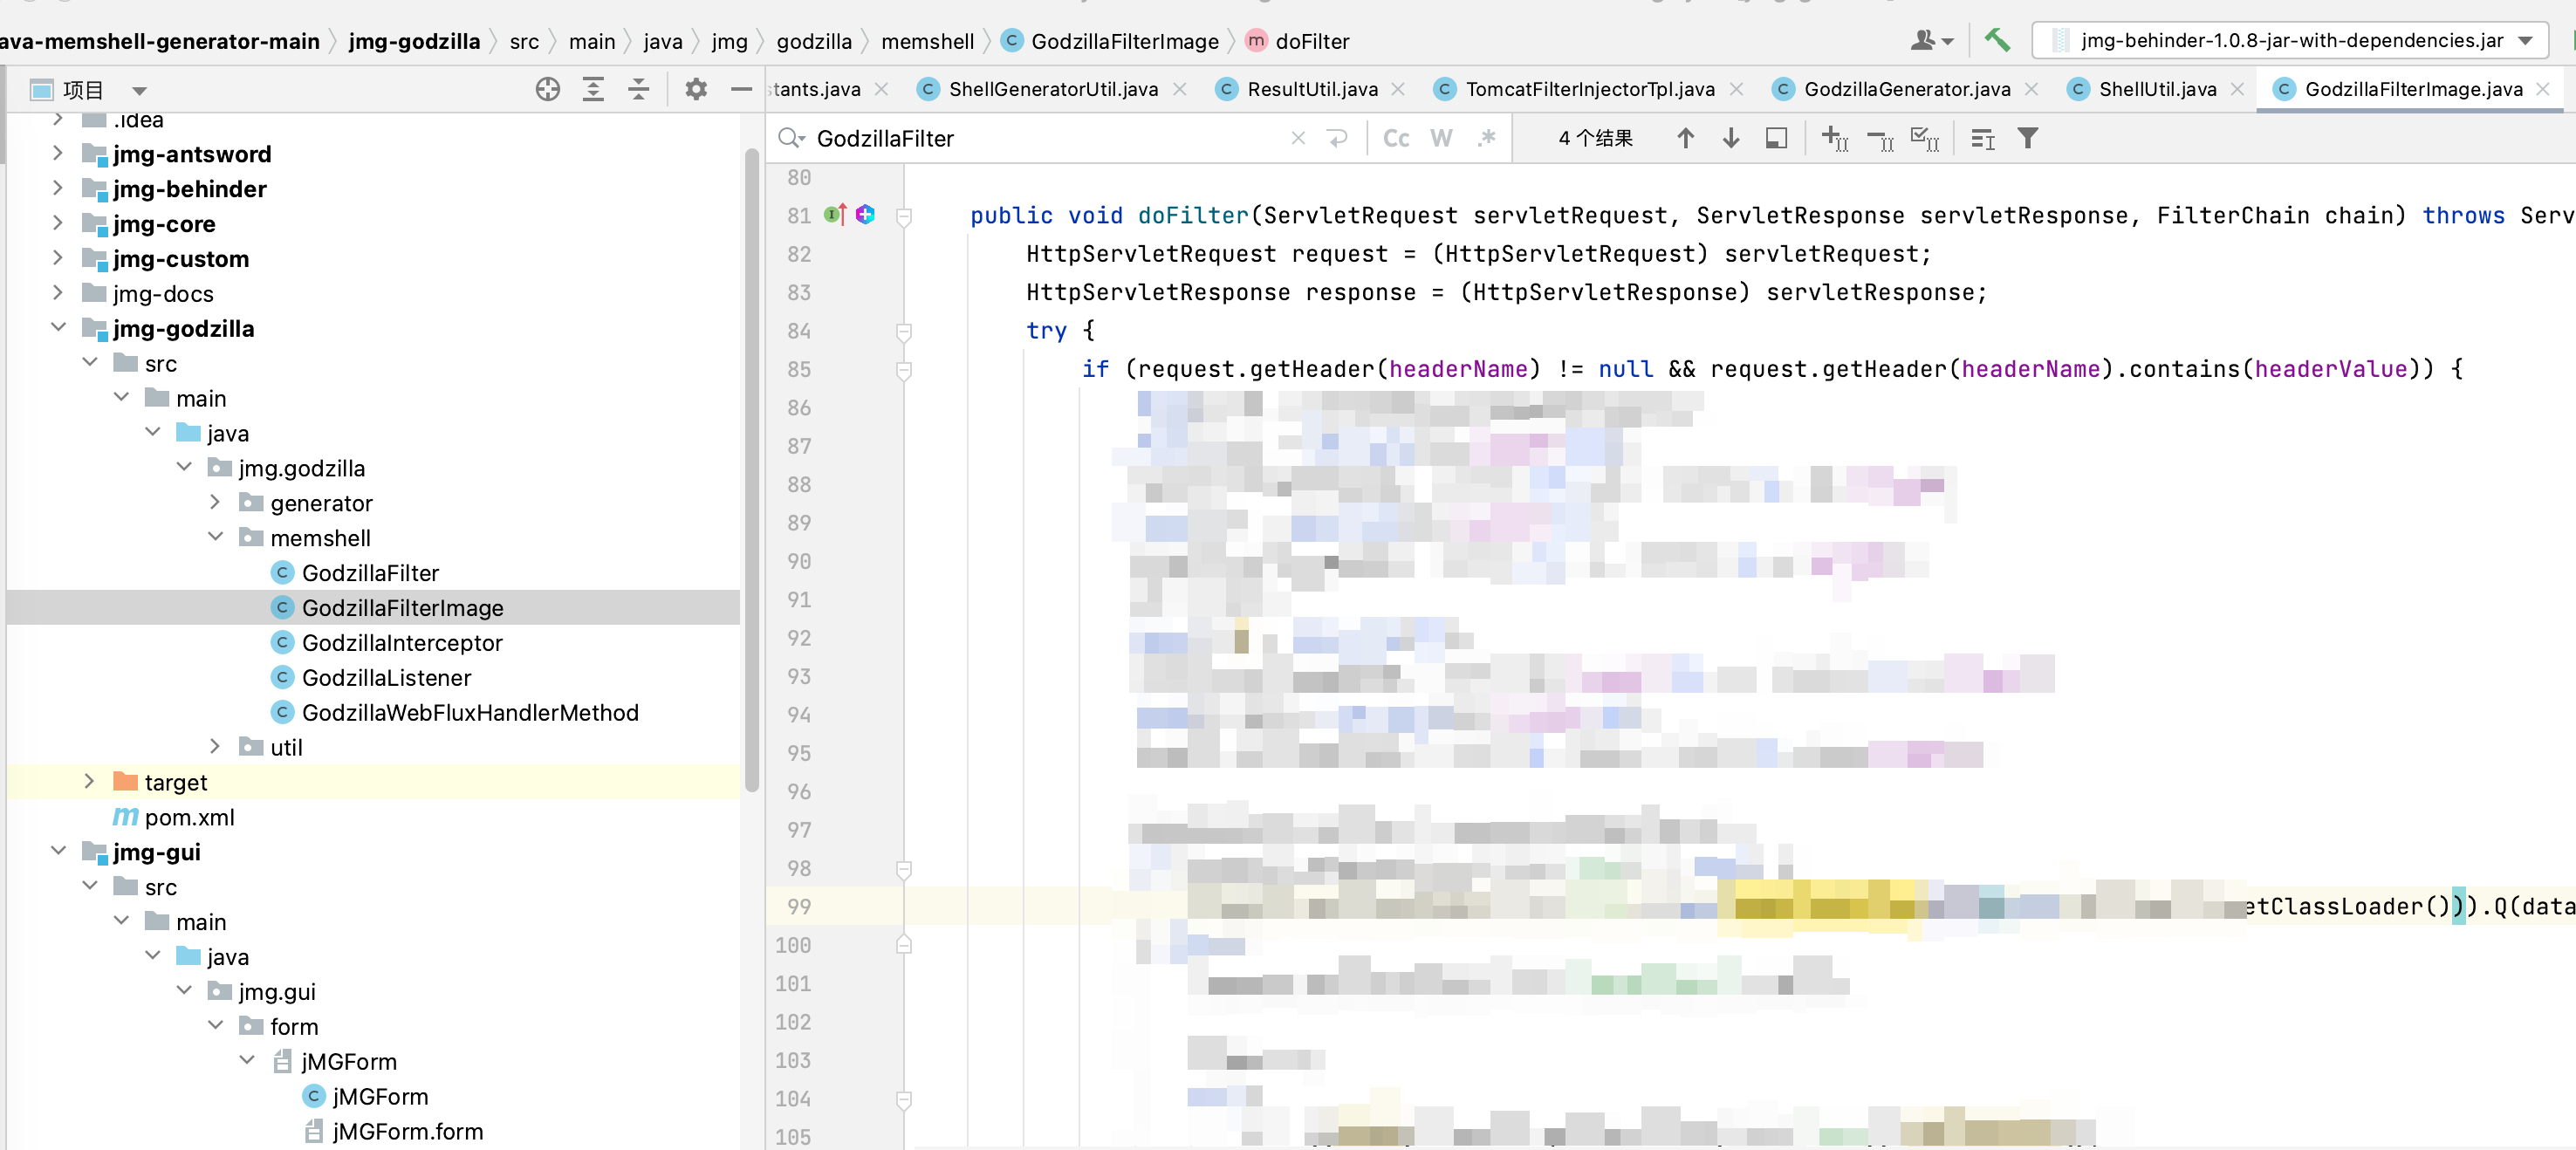Viewport: 2576px width, 1150px height.
Task: Switch to TomcatFilterInjectorTpl.java tab
Action: (1589, 89)
